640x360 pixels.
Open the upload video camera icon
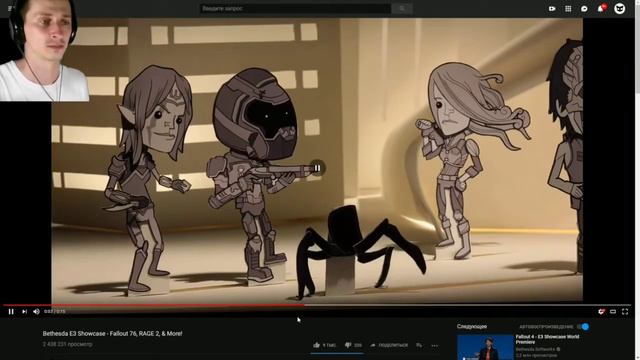[552, 8]
